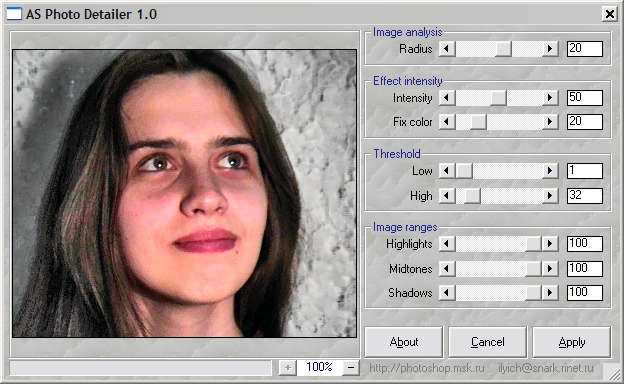This screenshot has width=624, height=384.
Task: Click the Highlights slider thumb
Action: 533,244
